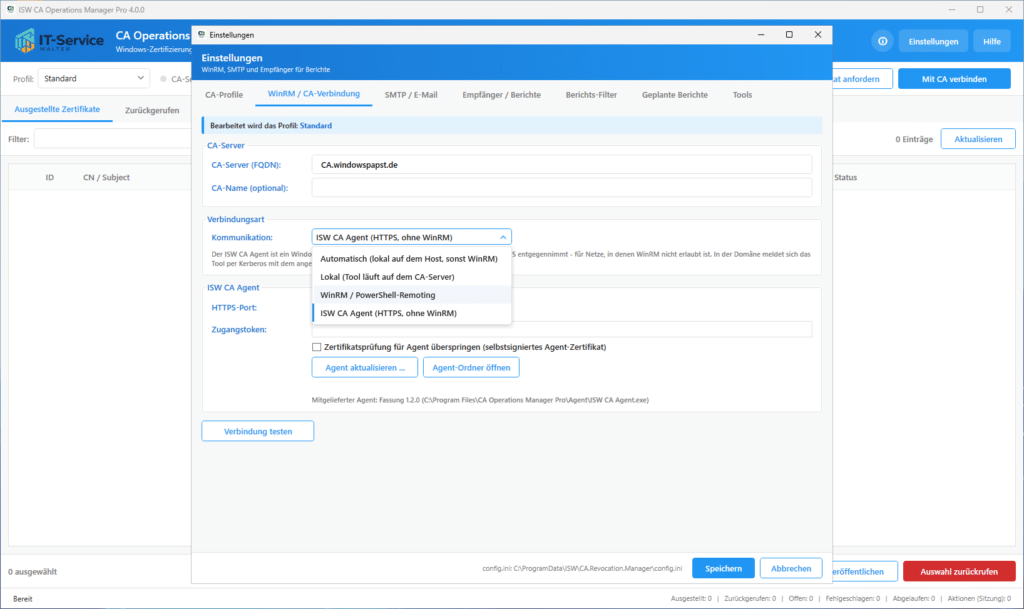
Task: Open Einstellungen button in main window header
Action: pyautogui.click(x=933, y=41)
